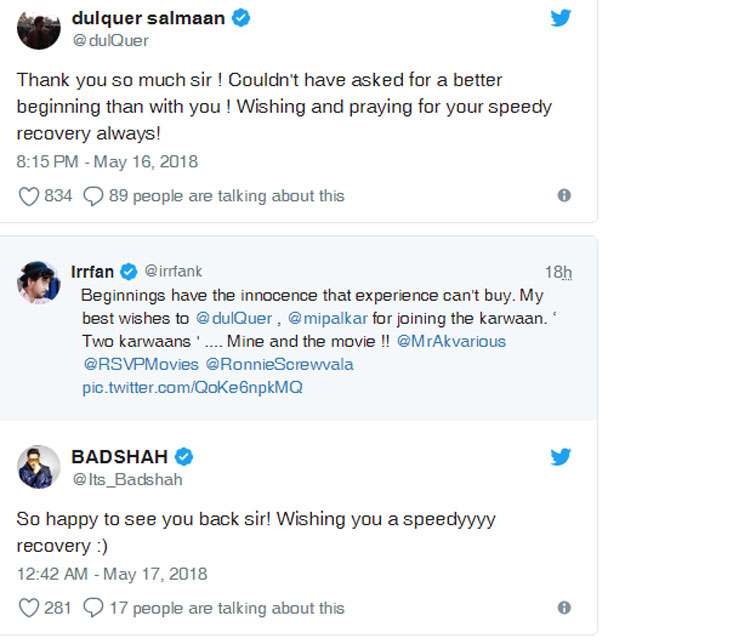The image size is (750, 644).
Task: Open Irrfan's profile avatar
Action: coord(39,283)
